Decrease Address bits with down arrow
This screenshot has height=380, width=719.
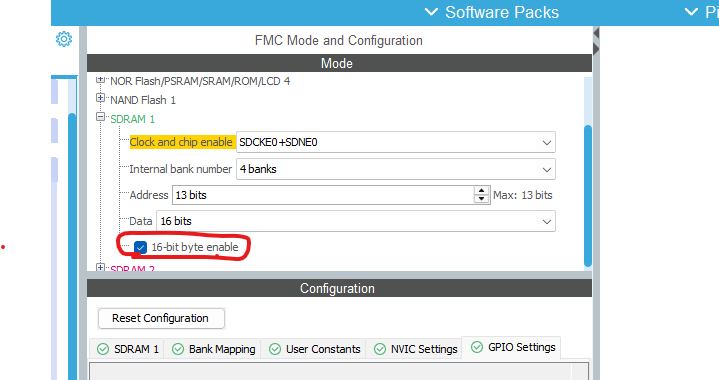pos(481,199)
